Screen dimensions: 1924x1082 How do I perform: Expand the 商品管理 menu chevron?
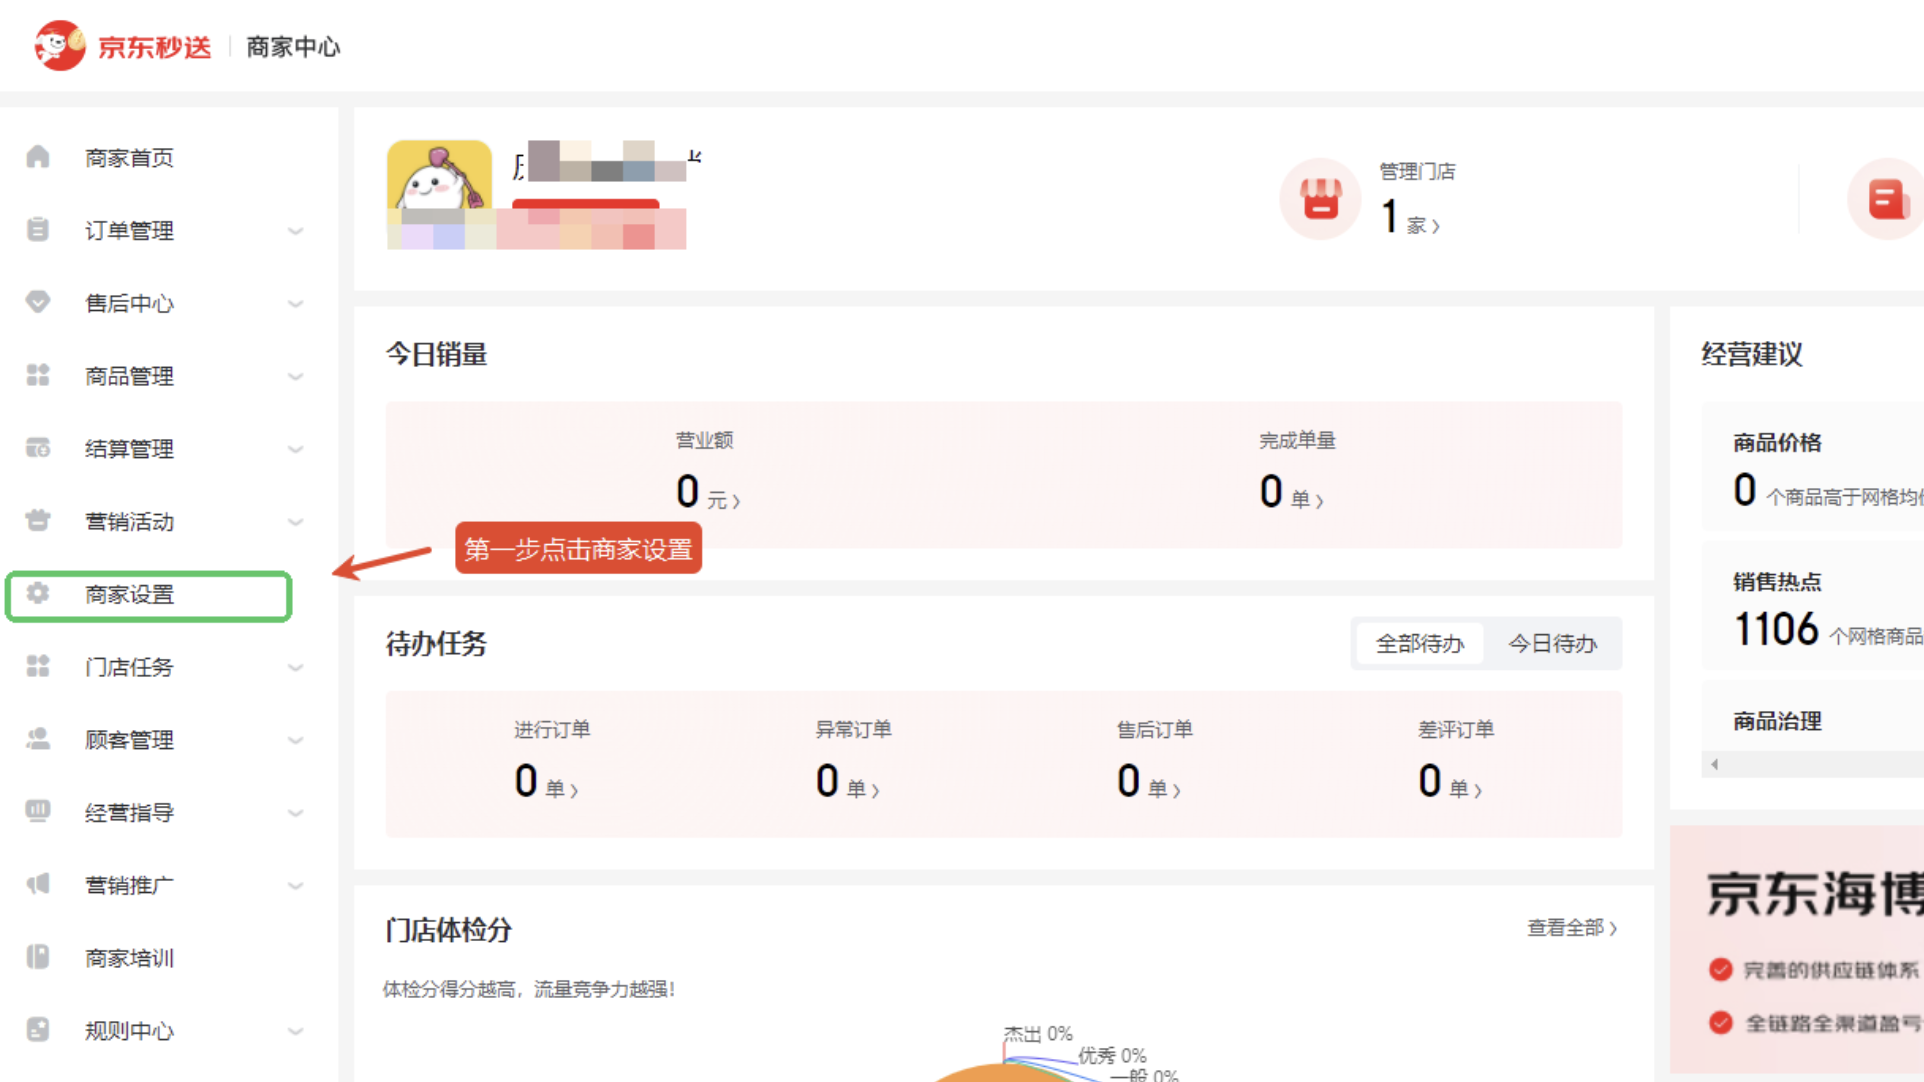pos(295,376)
